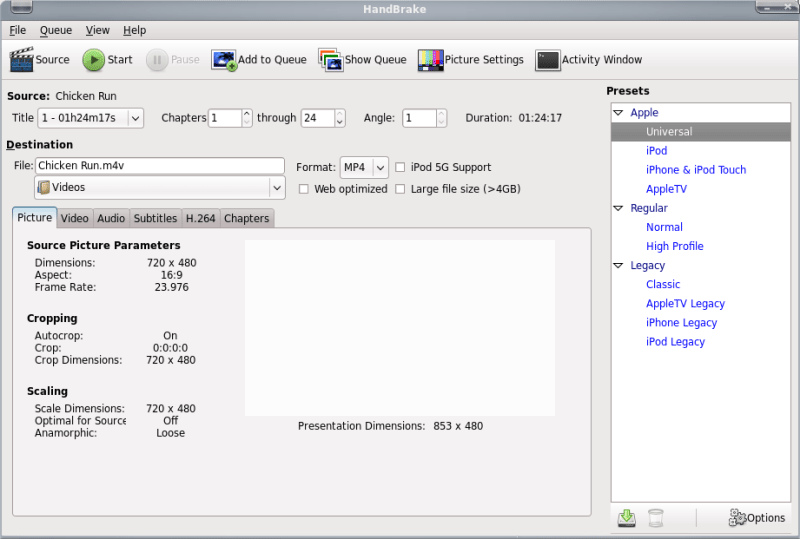Open the Format MP4 dropdown
The width and height of the screenshot is (800, 539).
(363, 167)
